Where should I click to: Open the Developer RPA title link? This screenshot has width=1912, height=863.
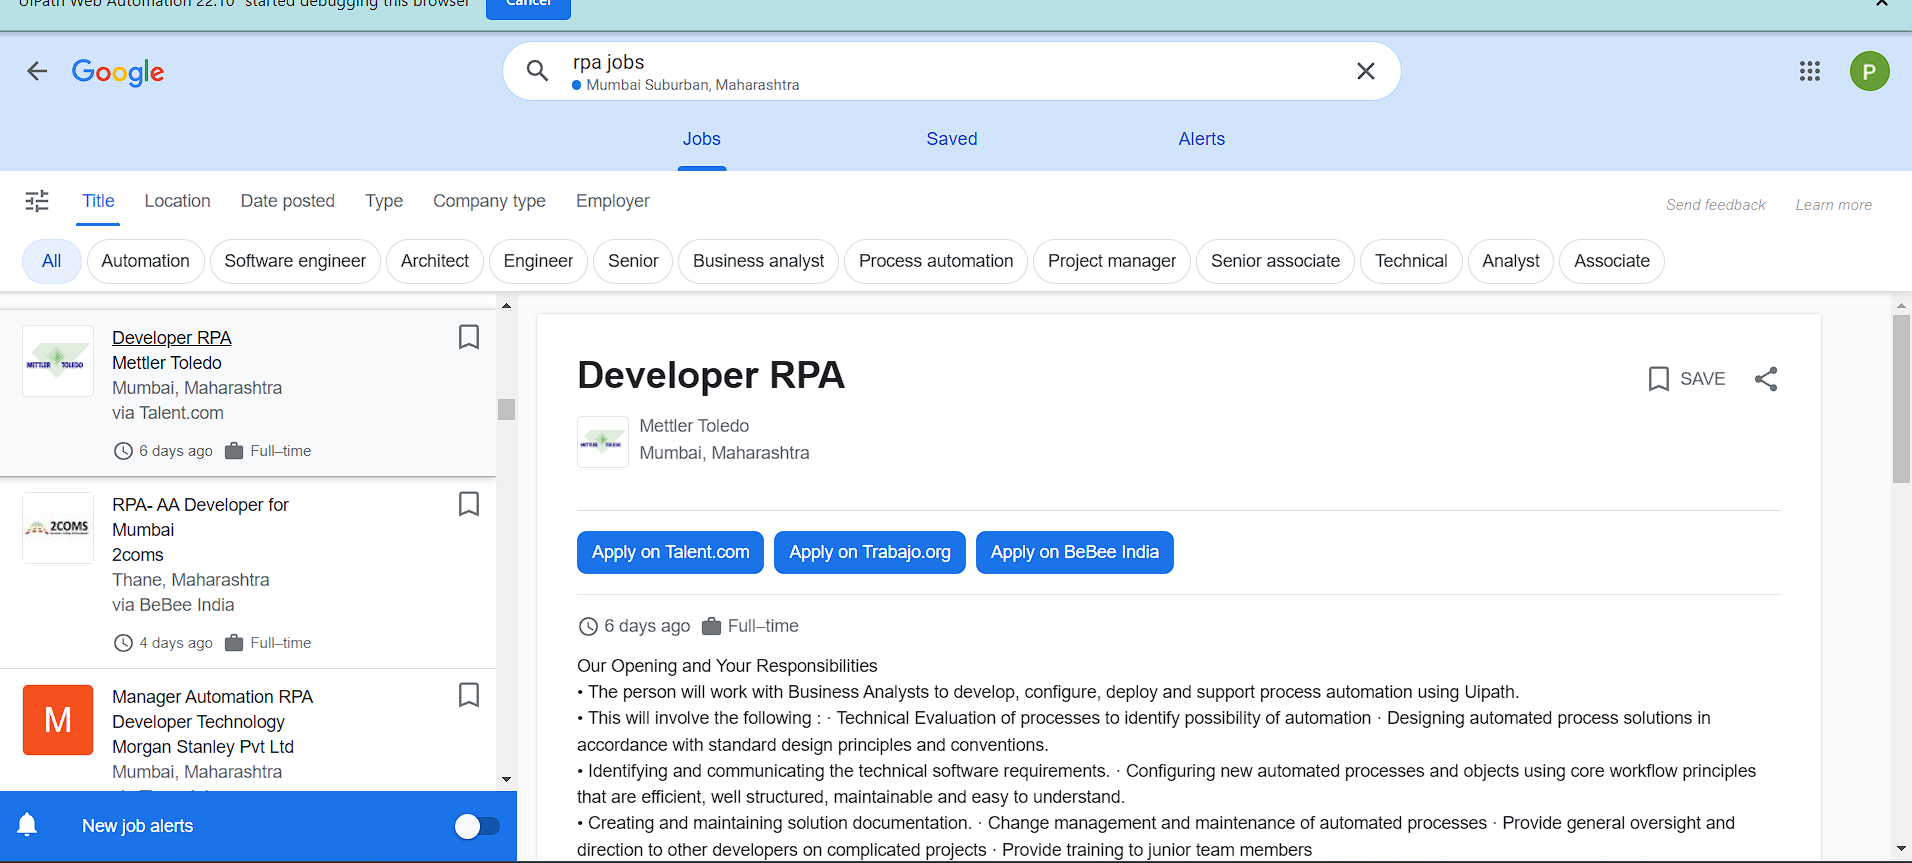(172, 338)
